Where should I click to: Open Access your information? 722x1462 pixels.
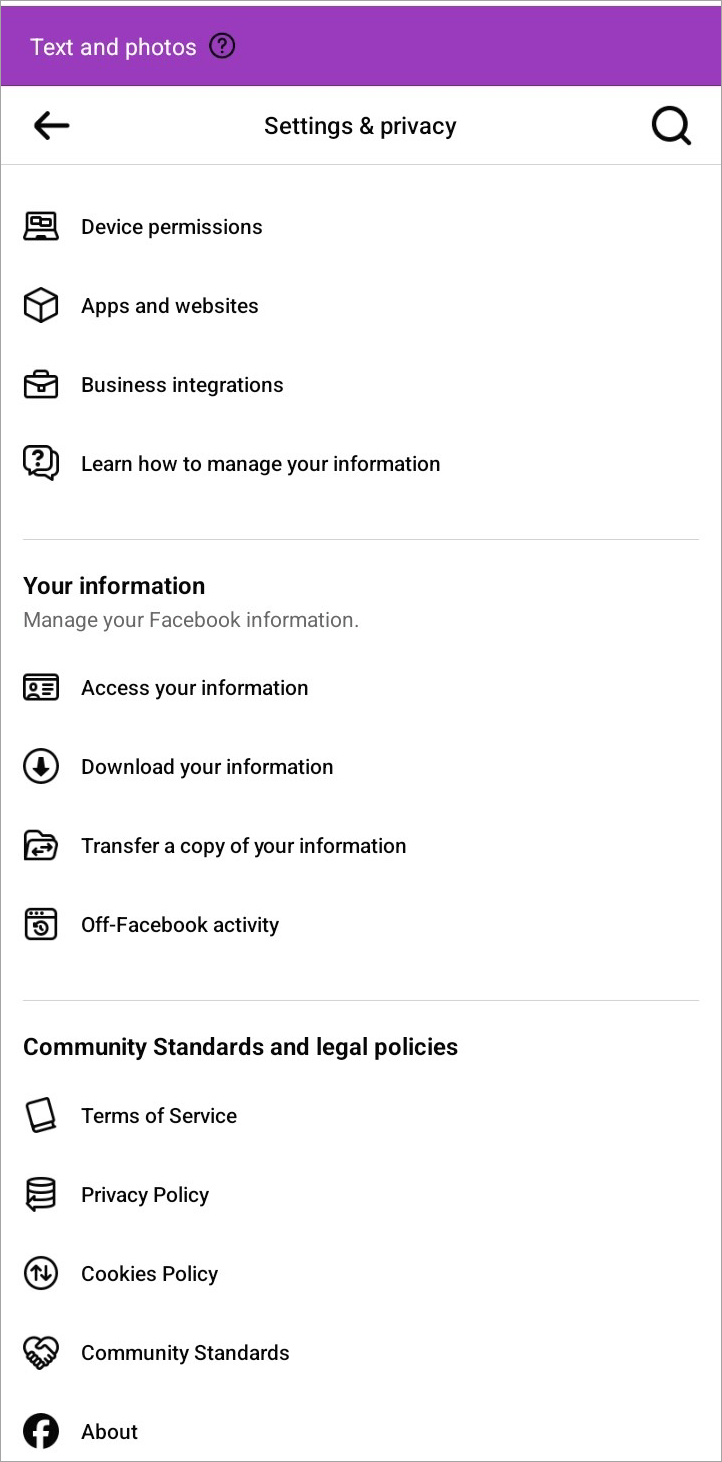(x=195, y=688)
